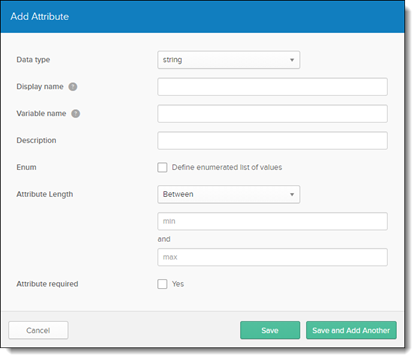This screenshot has width=417, height=360.
Task: Click into the max length field
Action: [x=272, y=257]
